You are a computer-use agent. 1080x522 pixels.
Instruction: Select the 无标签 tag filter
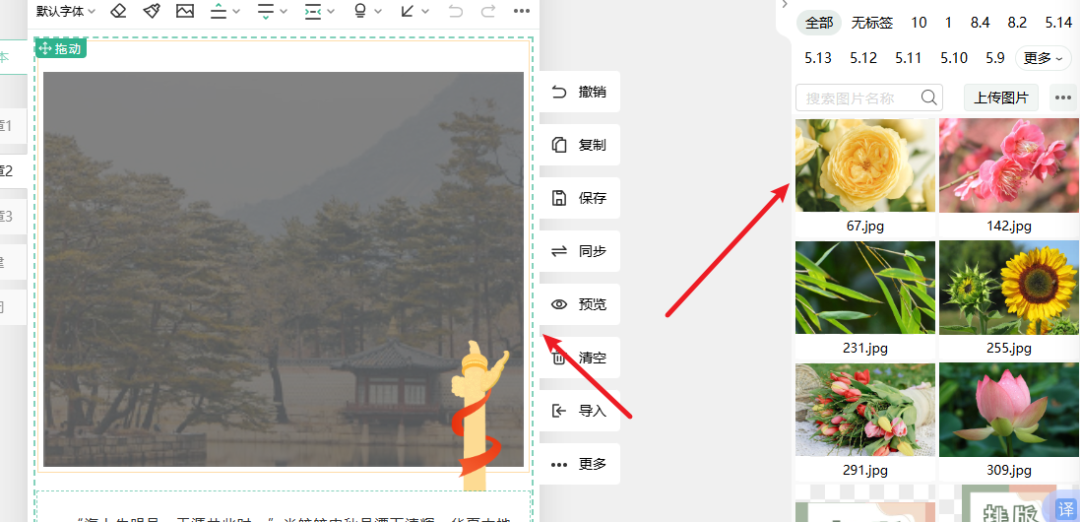pos(872,22)
